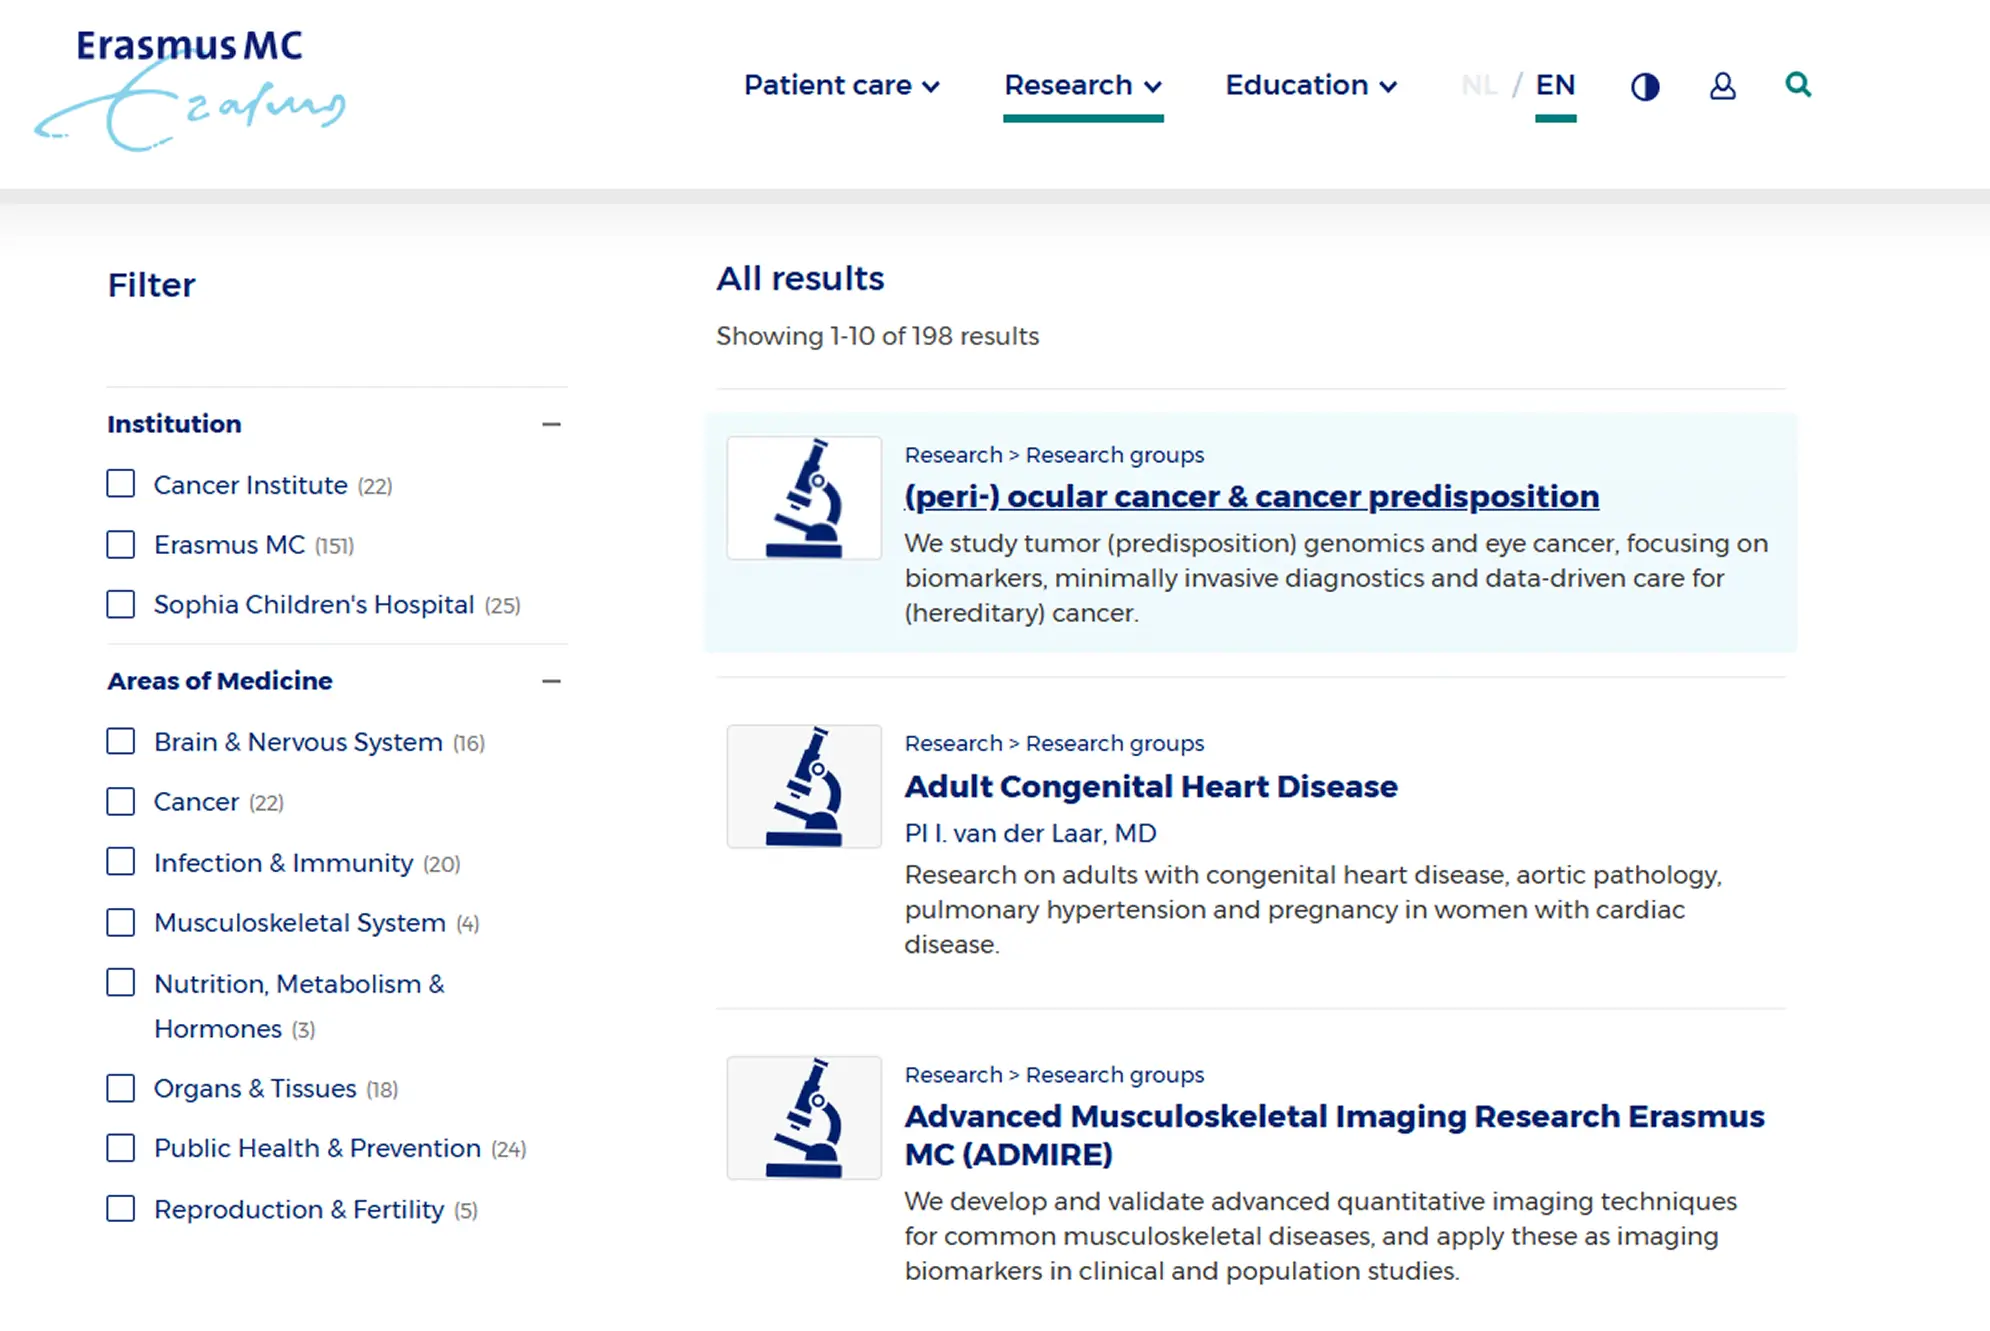The width and height of the screenshot is (1990, 1331).
Task: Switch language to NL
Action: (x=1479, y=86)
